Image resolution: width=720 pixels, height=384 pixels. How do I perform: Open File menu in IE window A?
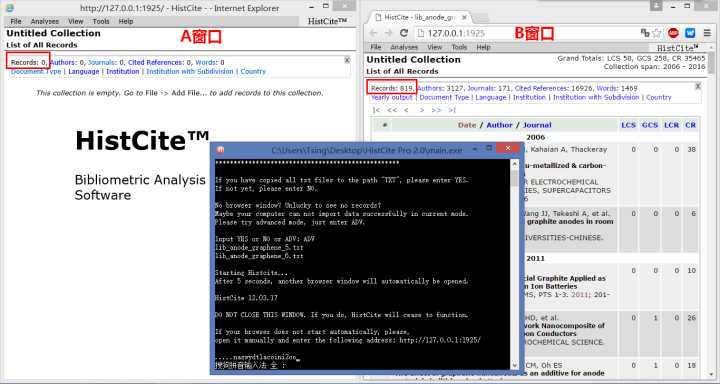pyautogui.click(x=16, y=22)
